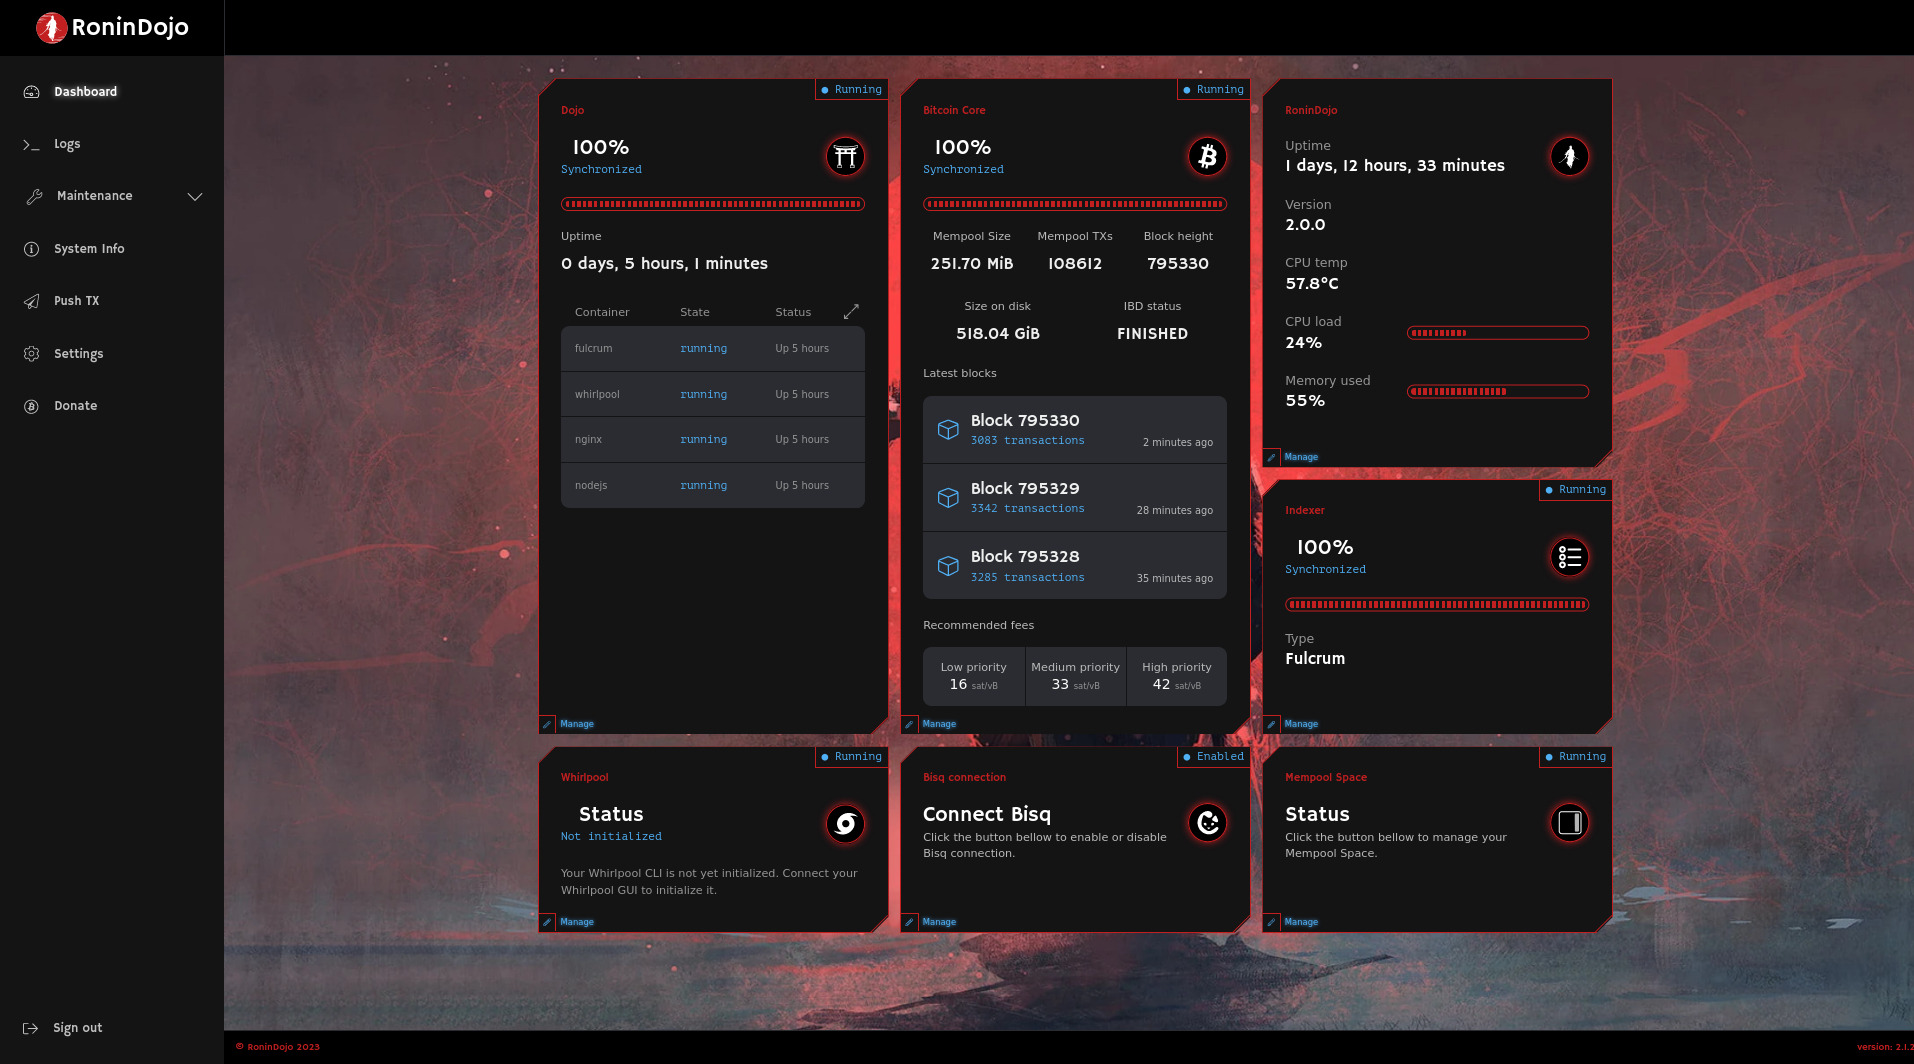Click the Low priority fee cell
Viewport: 1914px width, 1064px height.
pyautogui.click(x=974, y=677)
